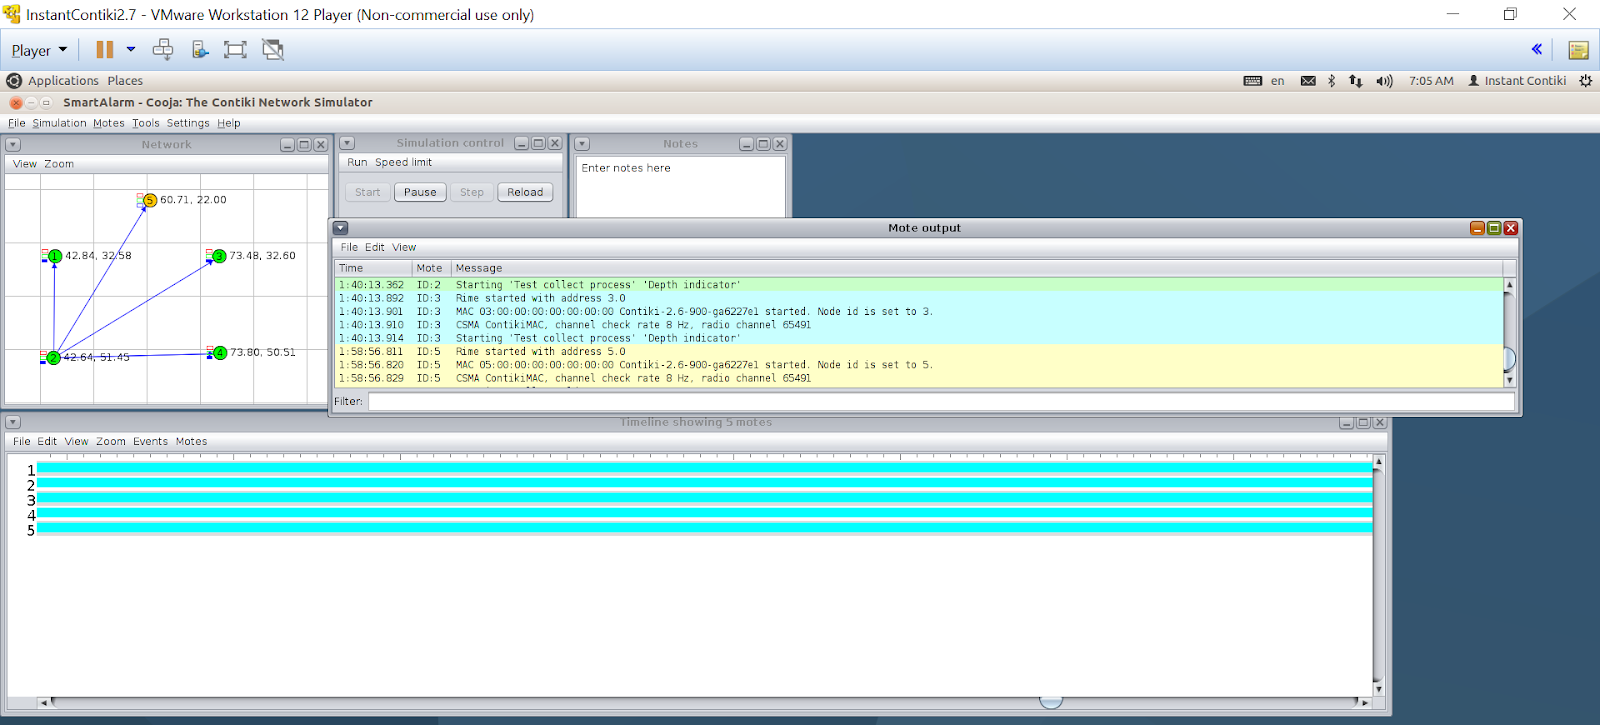Click the VMware removable devices icon
The width and height of the screenshot is (1600, 725).
(x=200, y=49)
